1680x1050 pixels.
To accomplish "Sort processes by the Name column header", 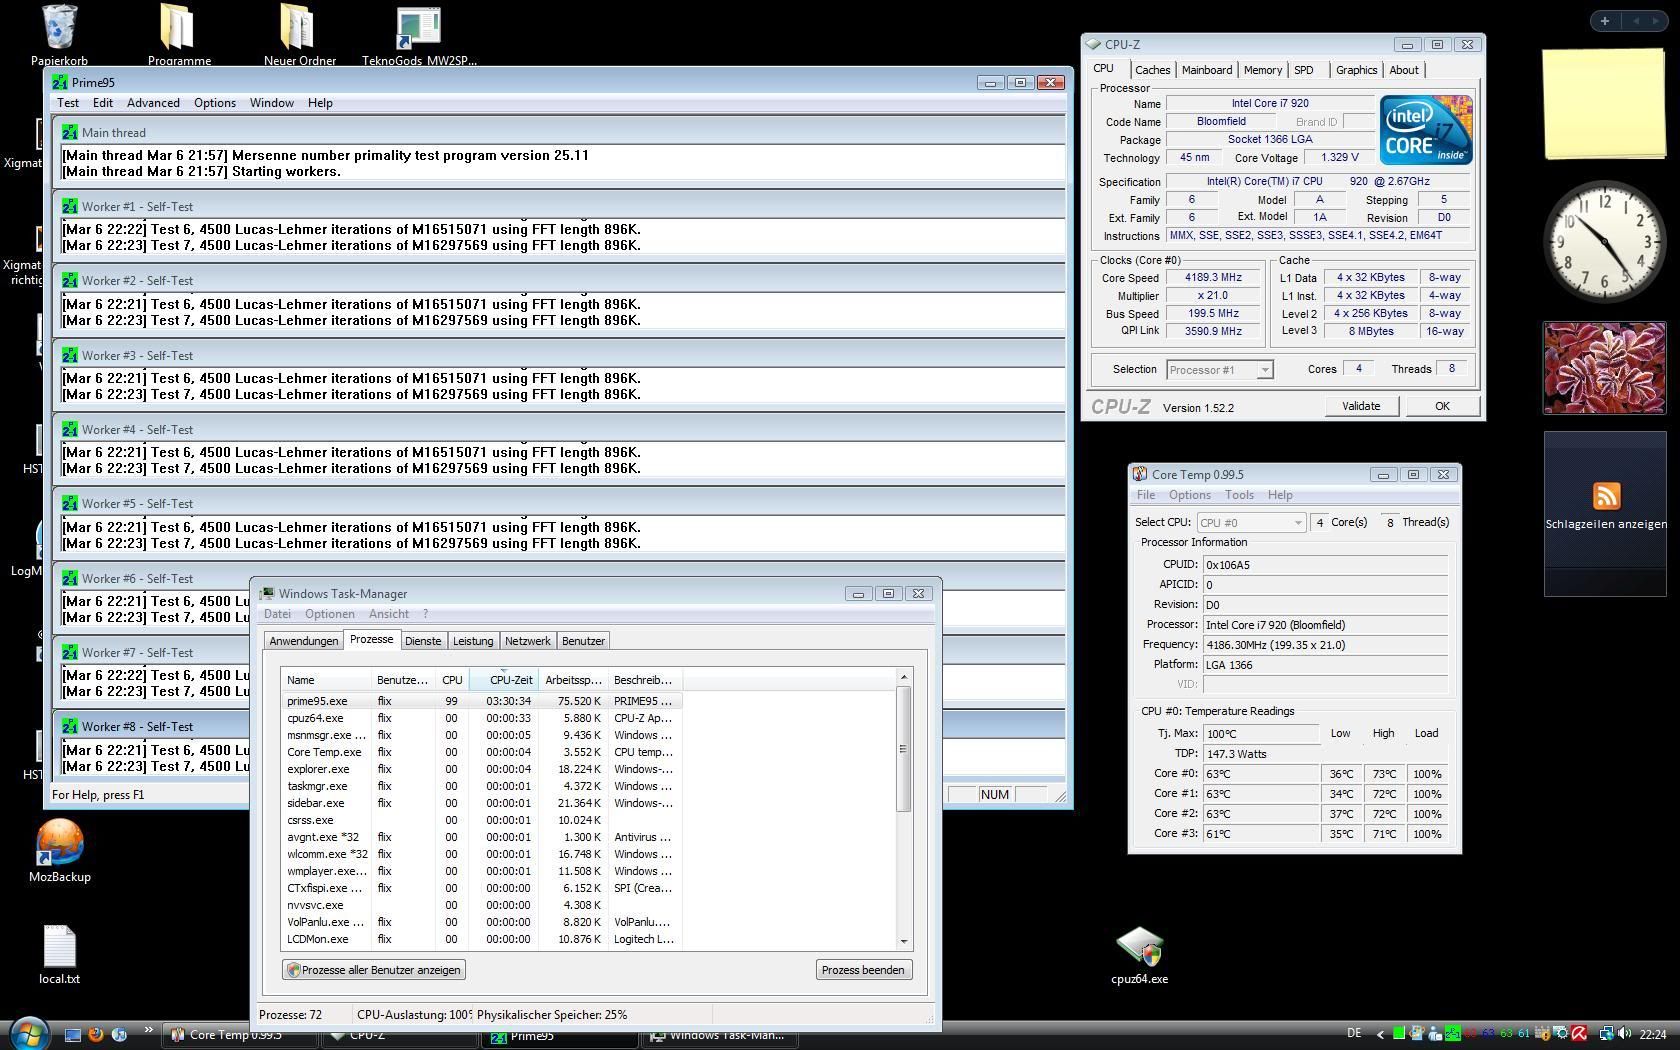I will click(326, 680).
